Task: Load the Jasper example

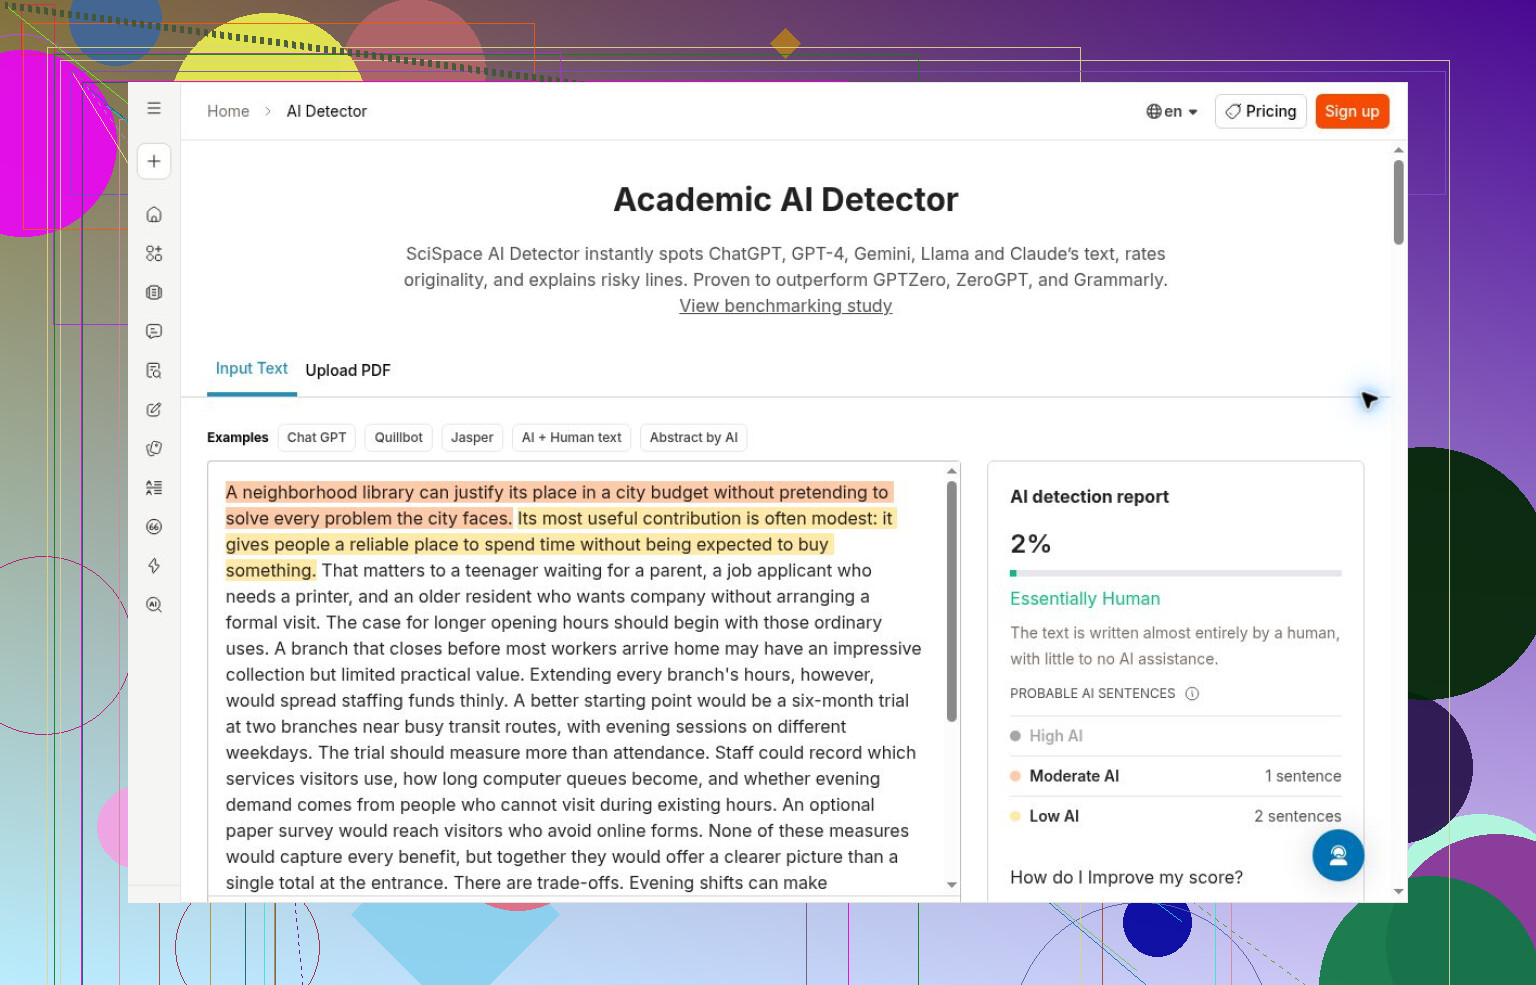Action: pyautogui.click(x=472, y=437)
